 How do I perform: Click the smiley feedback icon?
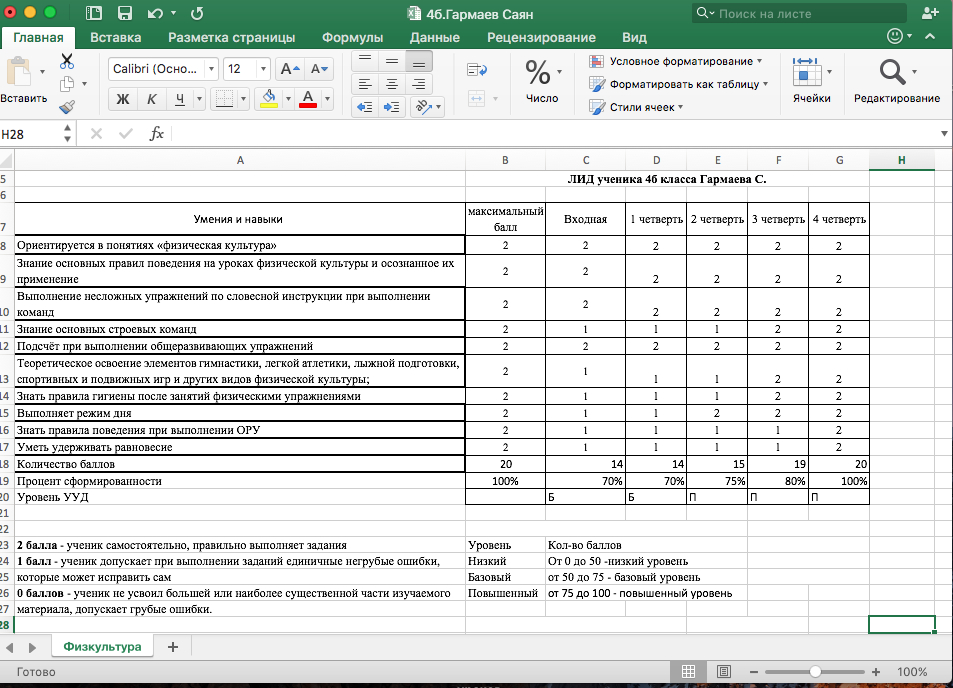coord(895,36)
